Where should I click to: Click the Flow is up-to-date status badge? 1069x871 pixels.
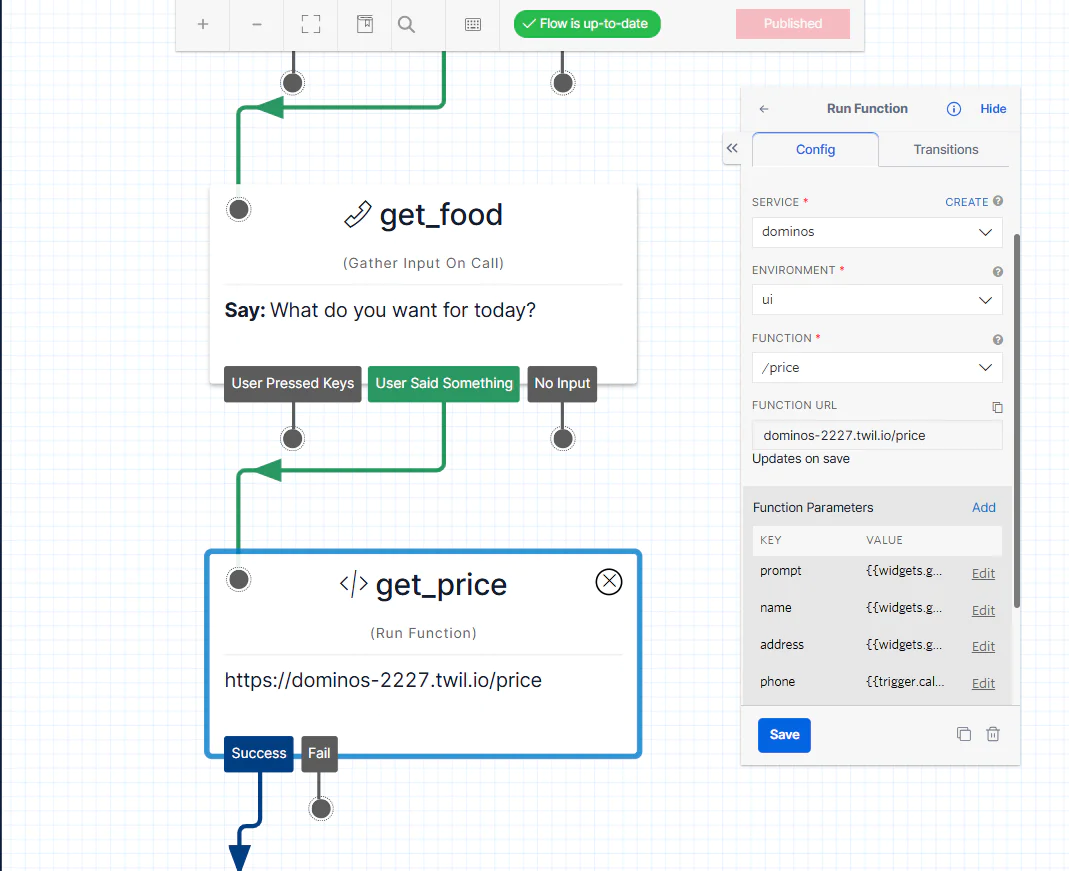pos(587,24)
